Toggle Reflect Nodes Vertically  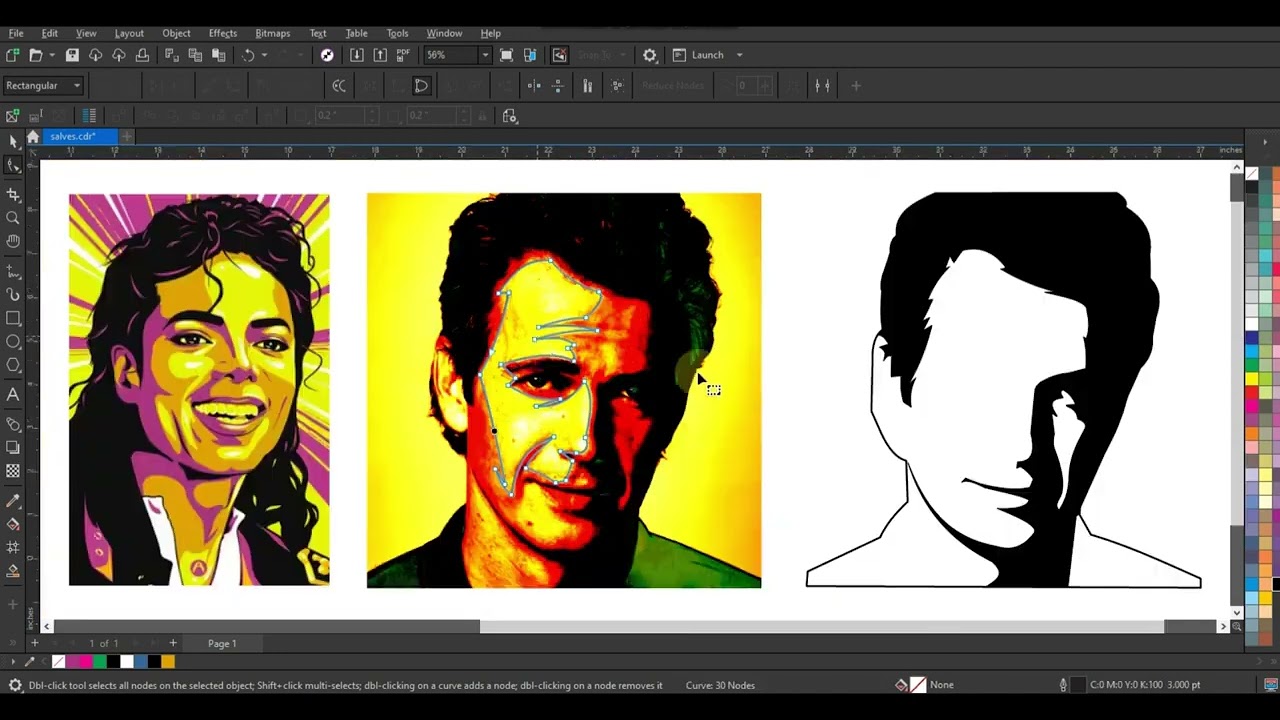tap(558, 86)
